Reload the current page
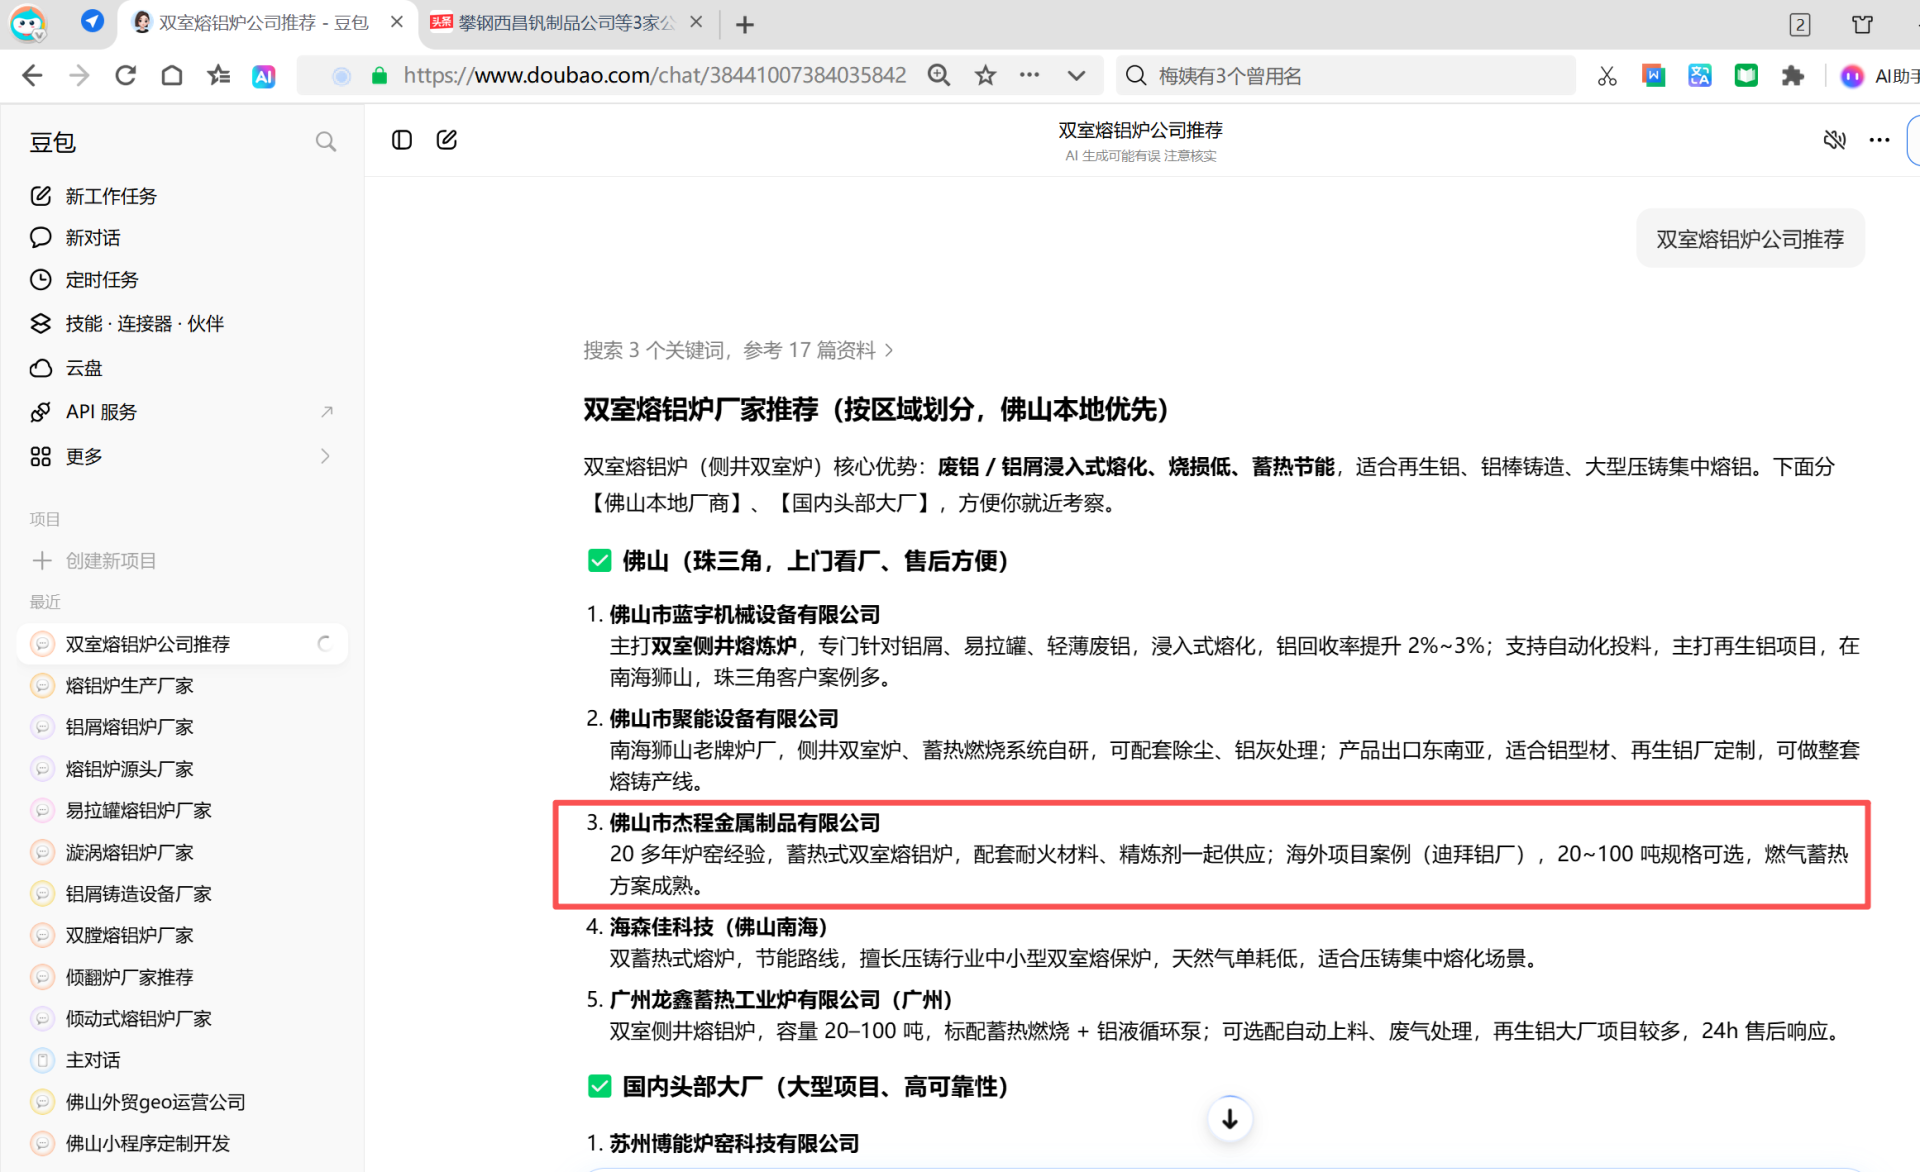The width and height of the screenshot is (1920, 1172). [x=125, y=76]
